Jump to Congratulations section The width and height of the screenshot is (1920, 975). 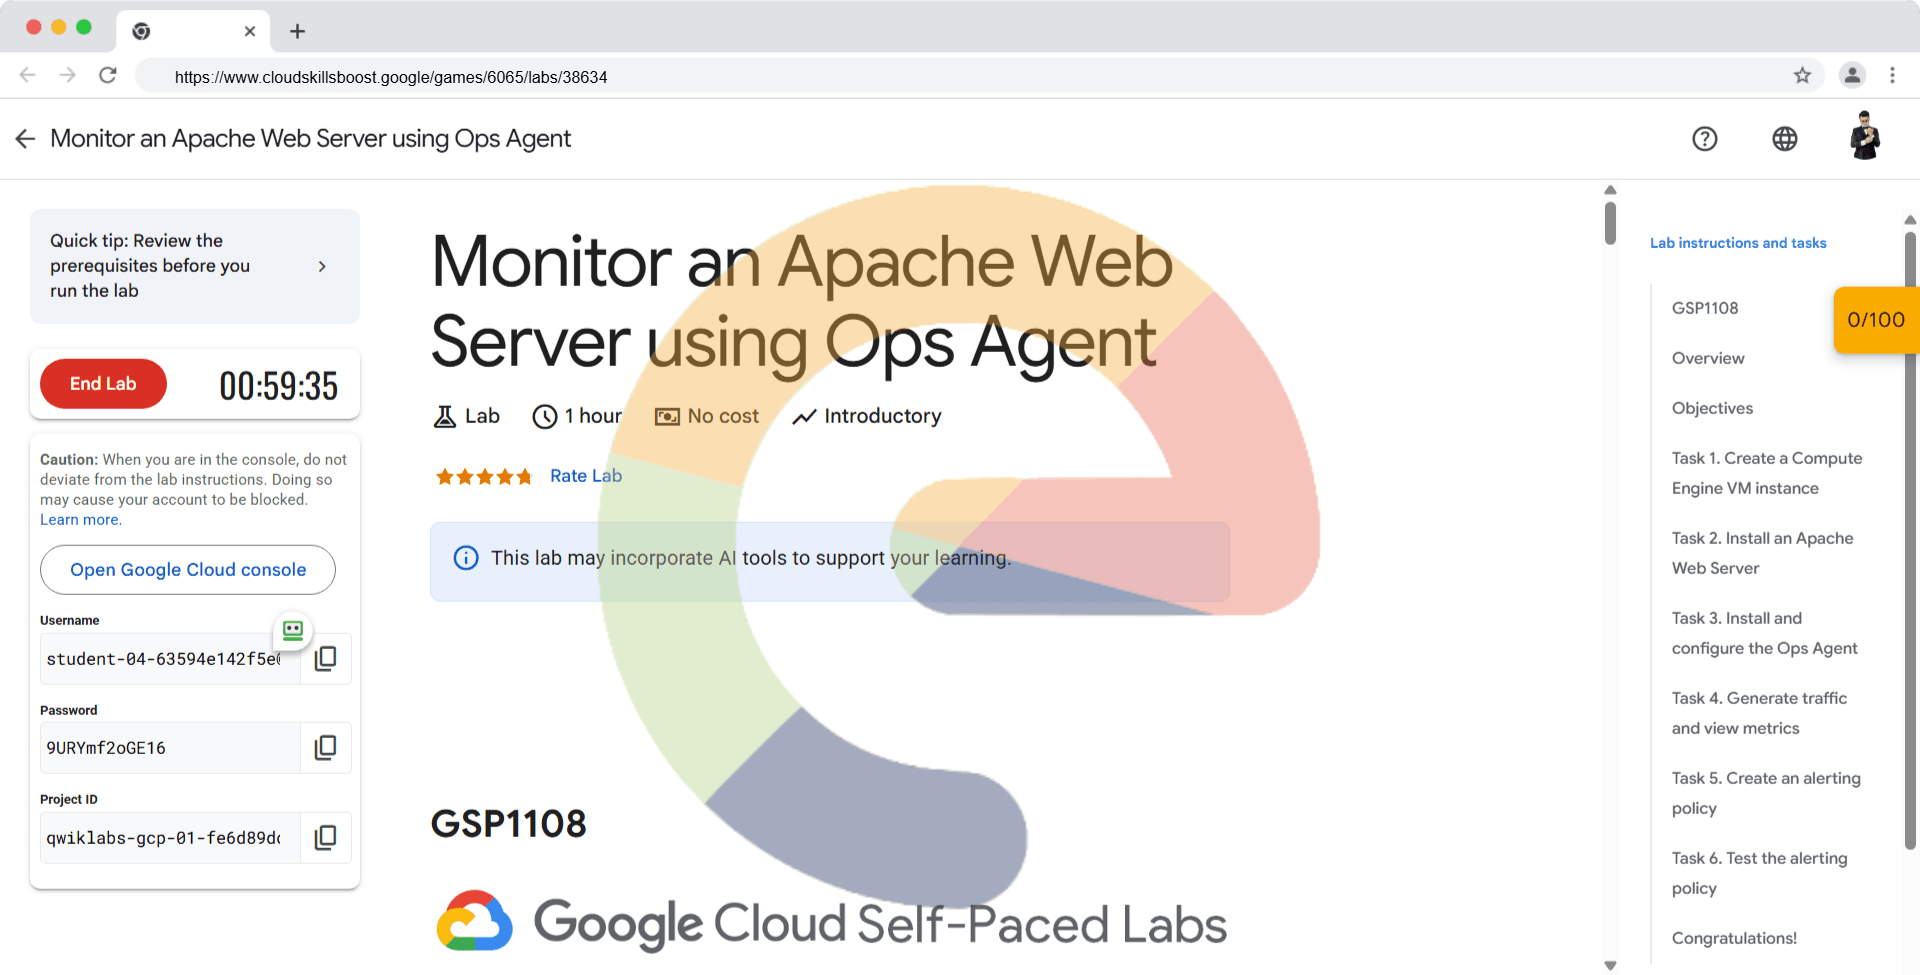coord(1734,938)
